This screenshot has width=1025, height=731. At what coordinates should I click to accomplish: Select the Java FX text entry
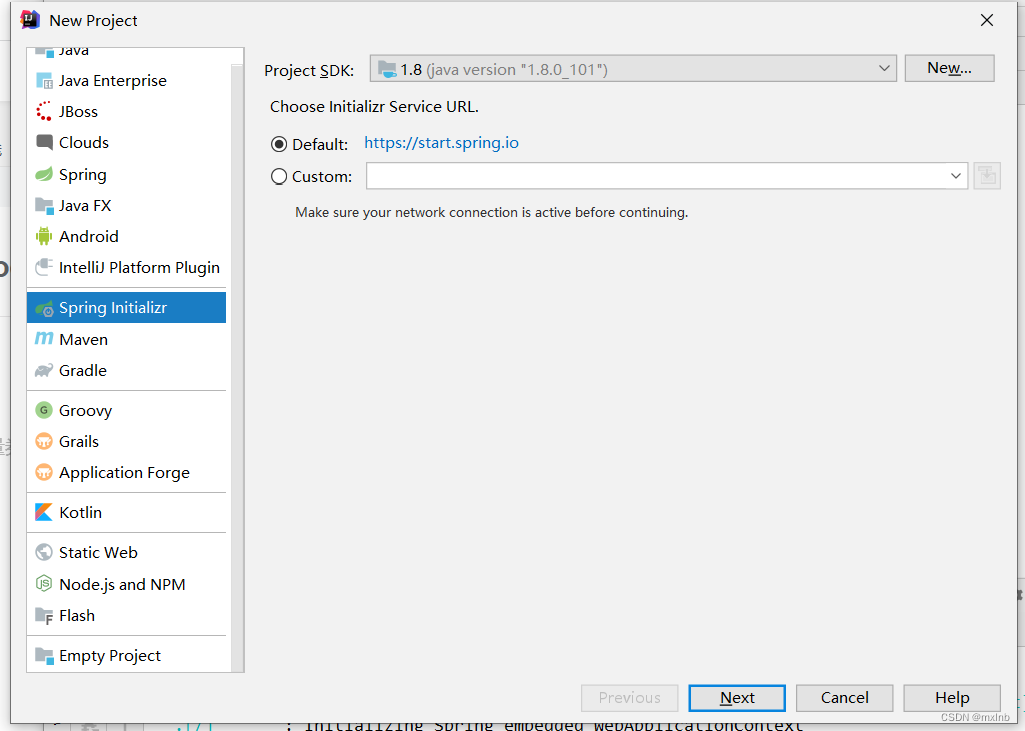(85, 206)
